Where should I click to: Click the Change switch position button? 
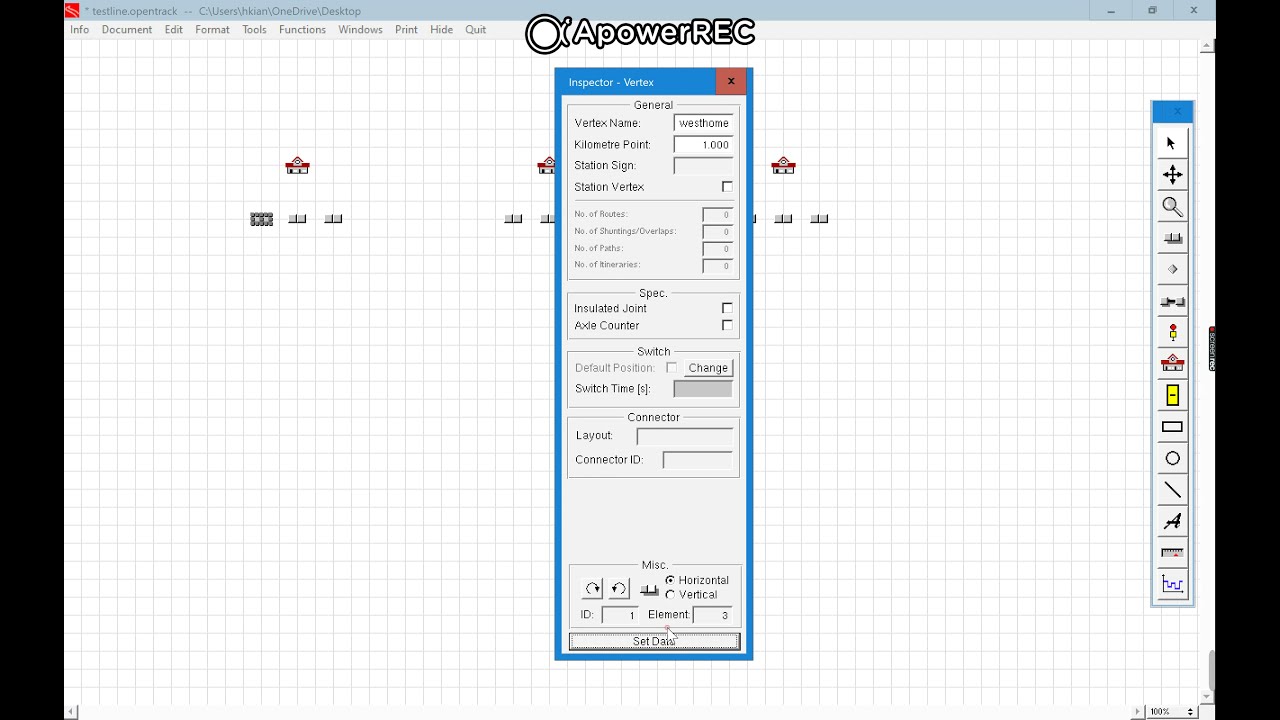click(708, 368)
